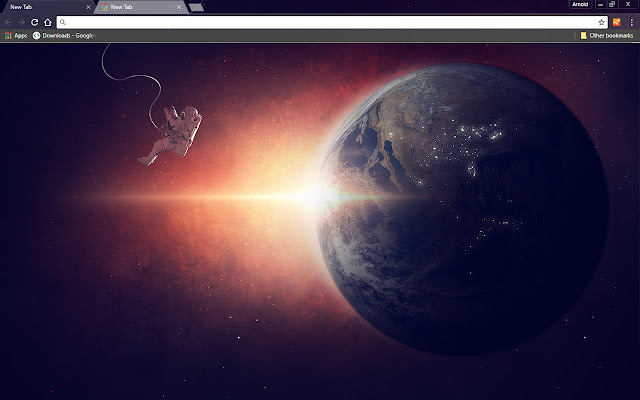Reload the page with the refresh icon
This screenshot has width=640, height=400.
[35, 22]
